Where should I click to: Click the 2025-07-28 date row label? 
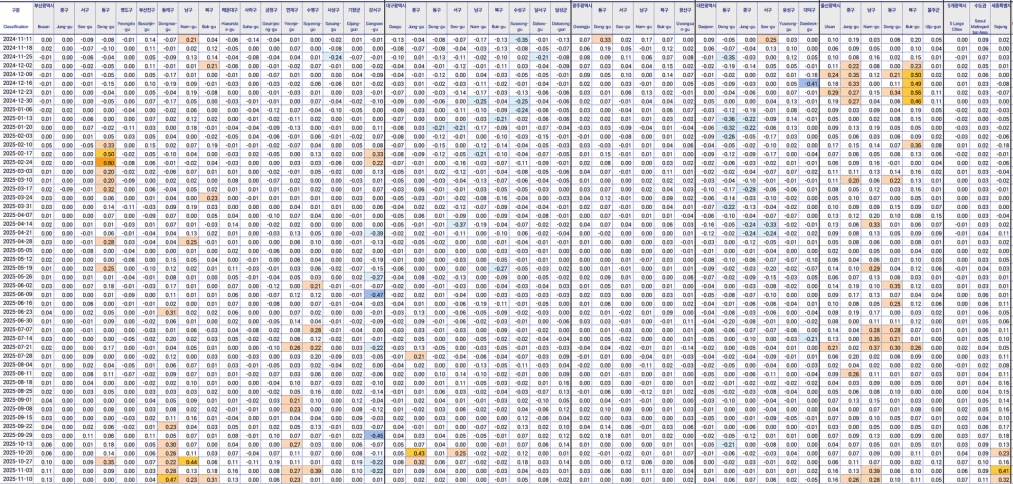point(18,355)
